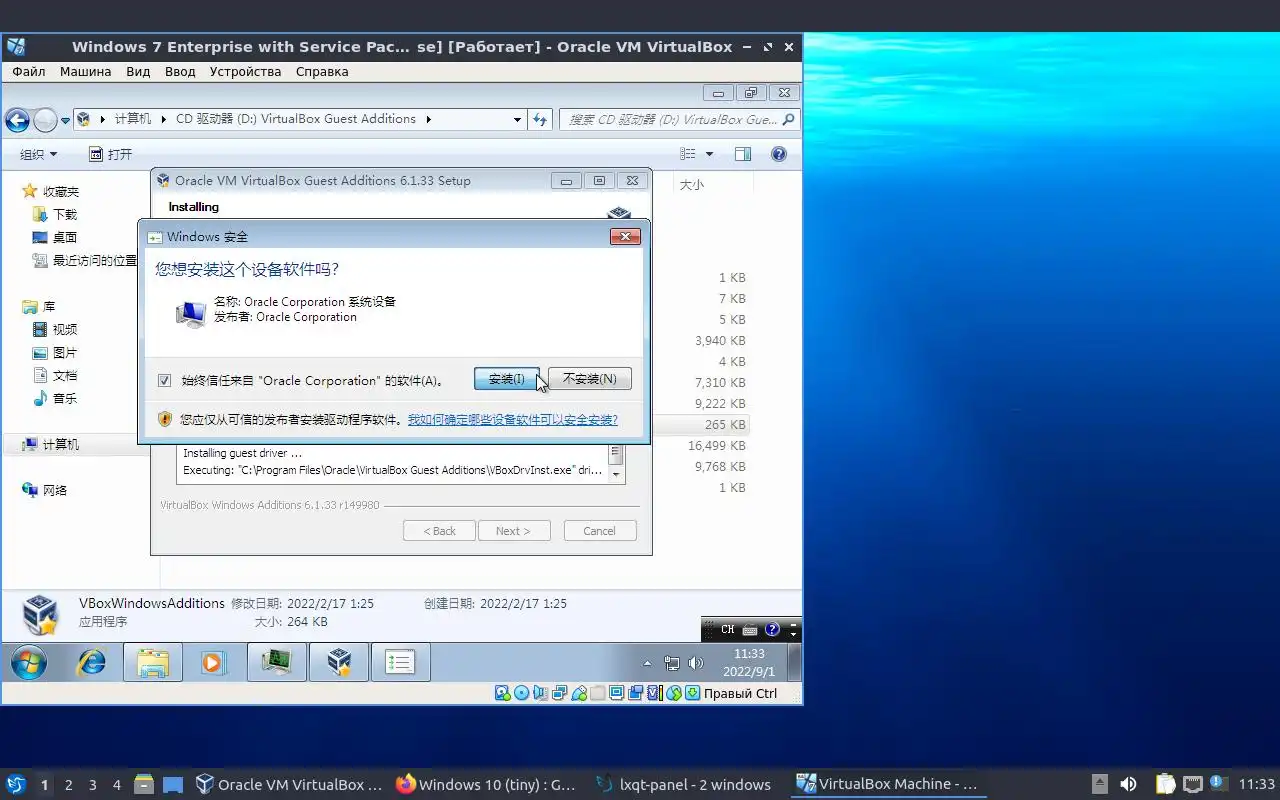Viewport: 1280px width, 800px height.
Task: Click VirtualBox display status icon
Action: [617, 693]
